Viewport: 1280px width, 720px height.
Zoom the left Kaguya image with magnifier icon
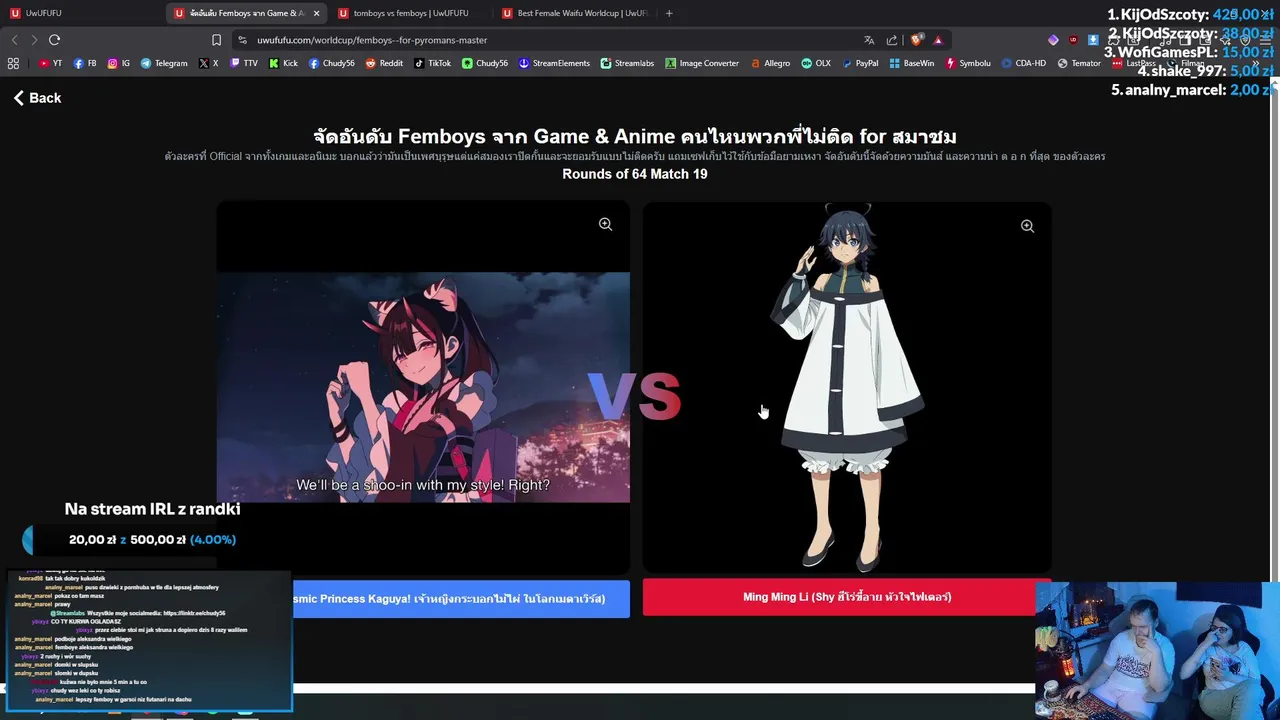tap(605, 224)
